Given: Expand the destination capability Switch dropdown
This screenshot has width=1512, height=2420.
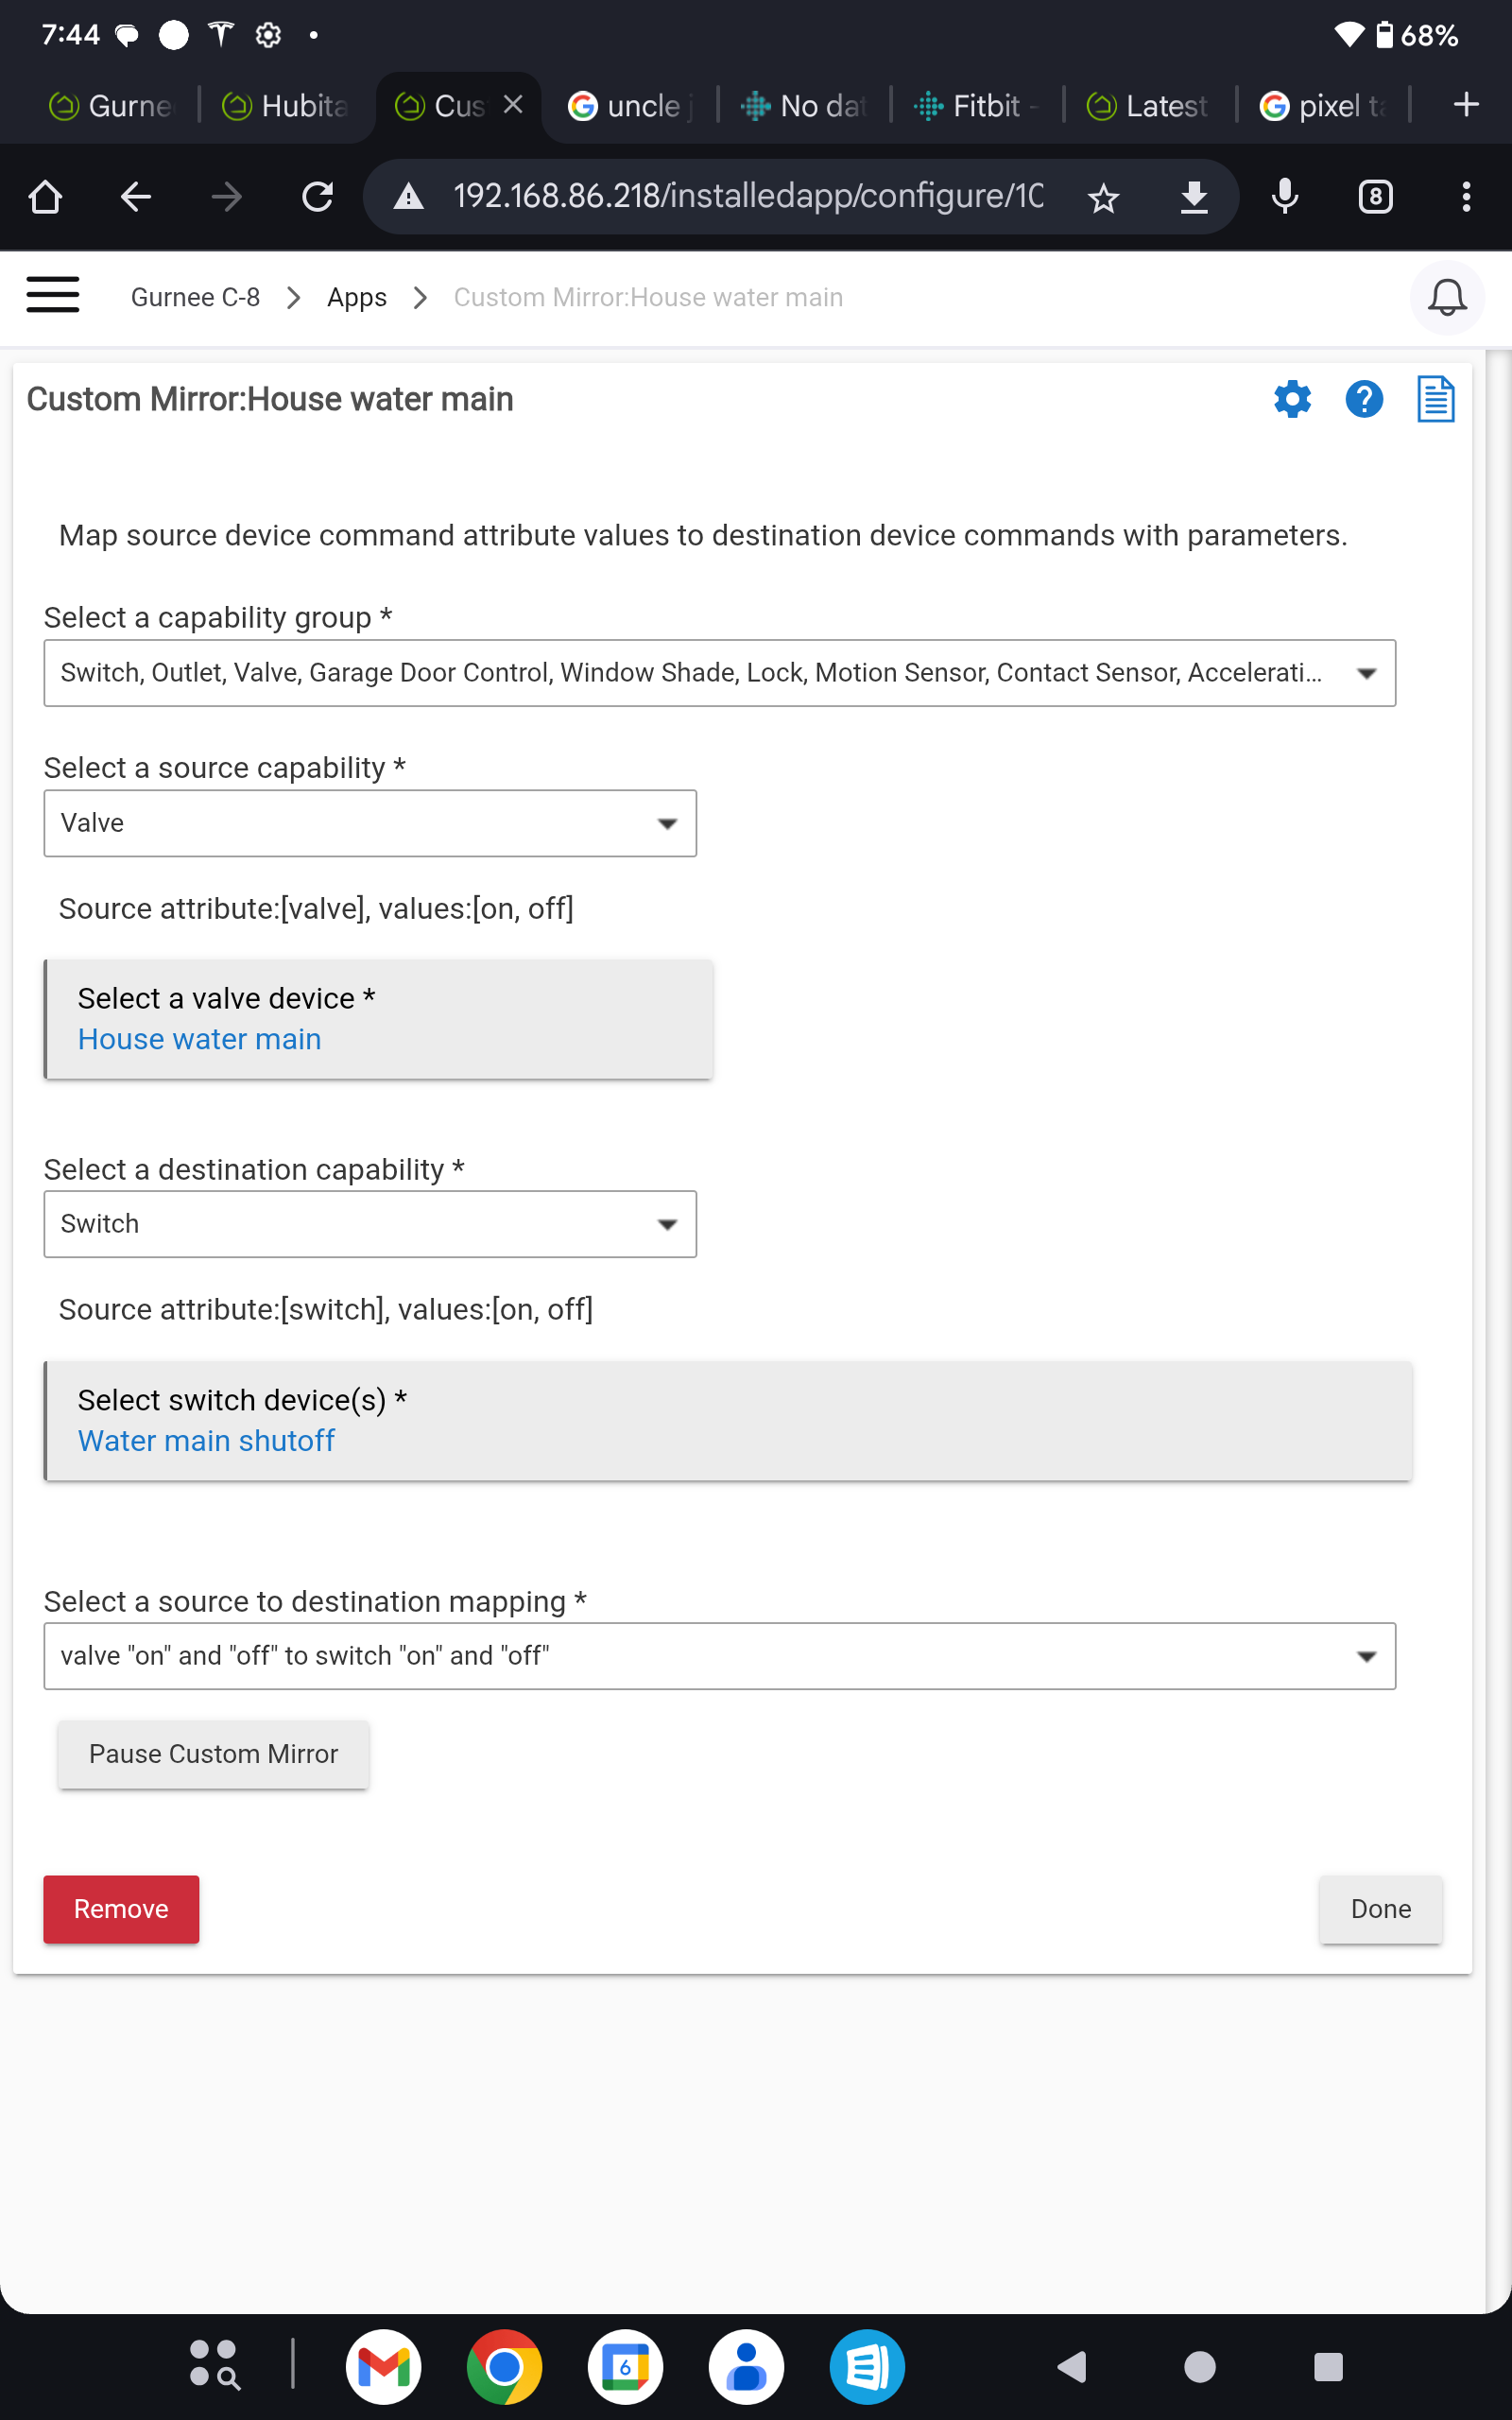Looking at the screenshot, I should point(668,1224).
